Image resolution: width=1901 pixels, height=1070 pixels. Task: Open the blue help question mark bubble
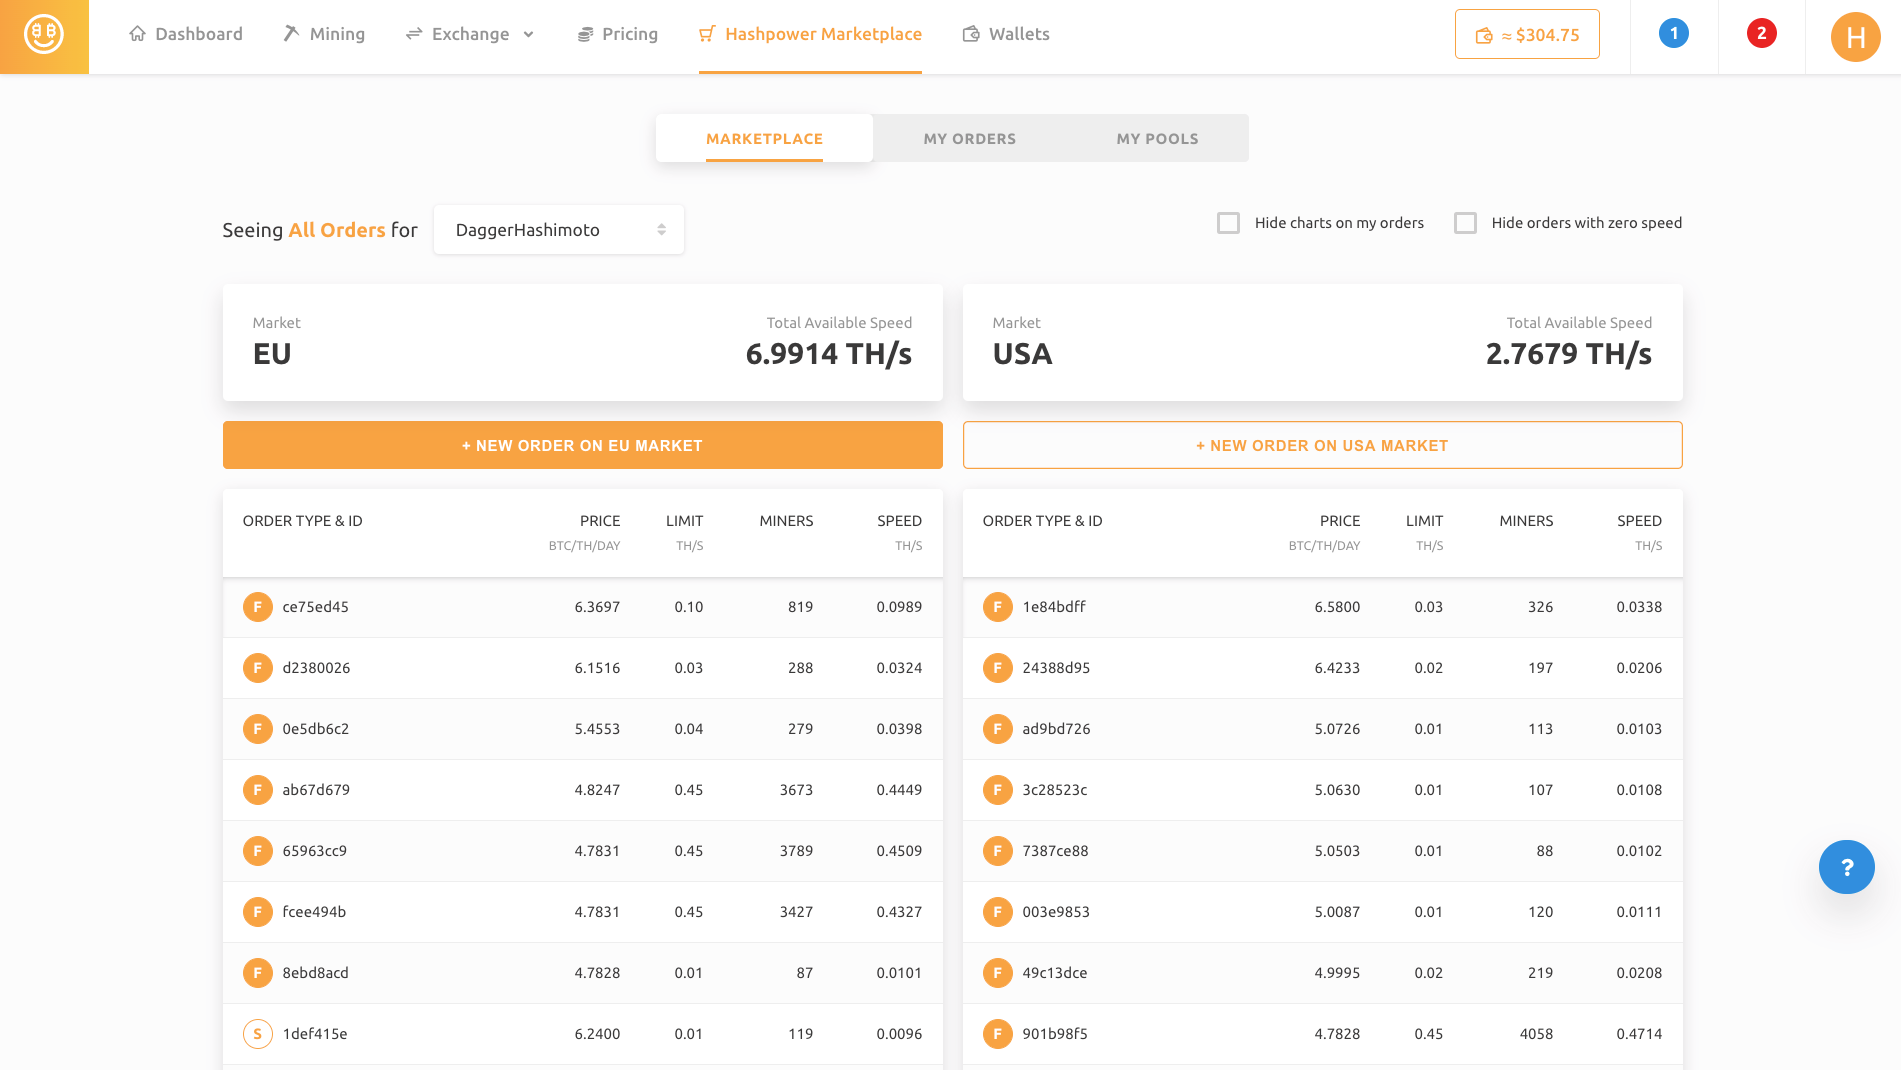pyautogui.click(x=1847, y=867)
